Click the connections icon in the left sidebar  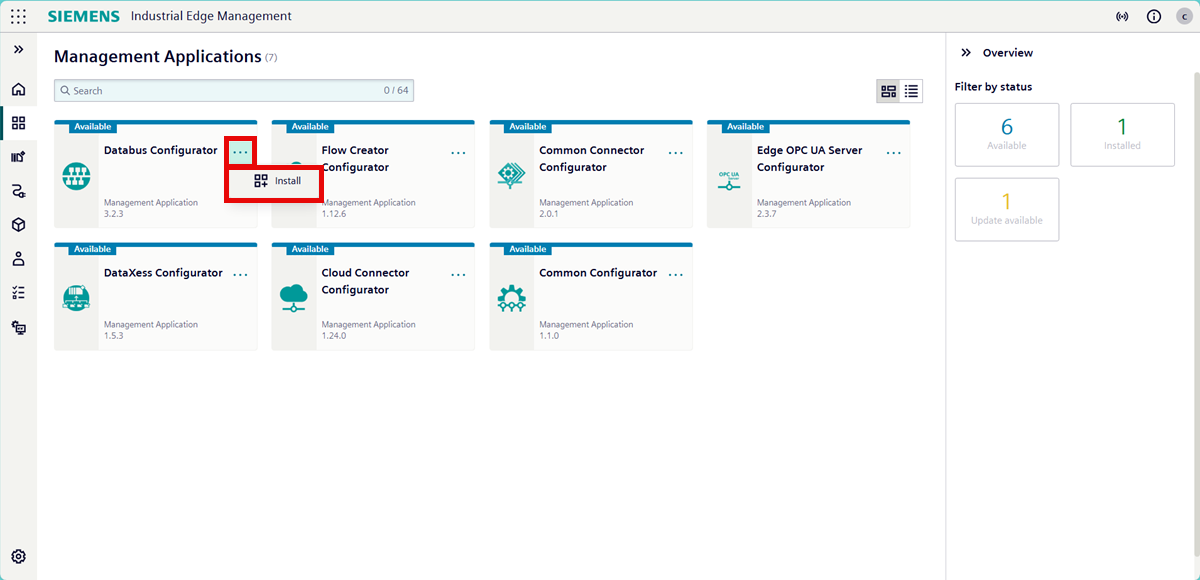click(18, 190)
